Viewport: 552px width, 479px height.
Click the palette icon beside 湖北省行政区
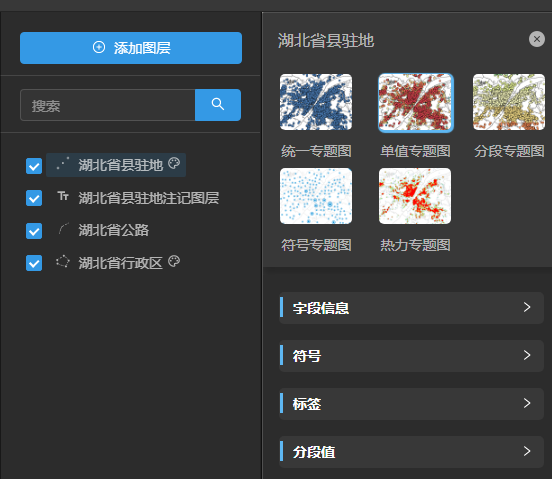[x=174, y=261]
